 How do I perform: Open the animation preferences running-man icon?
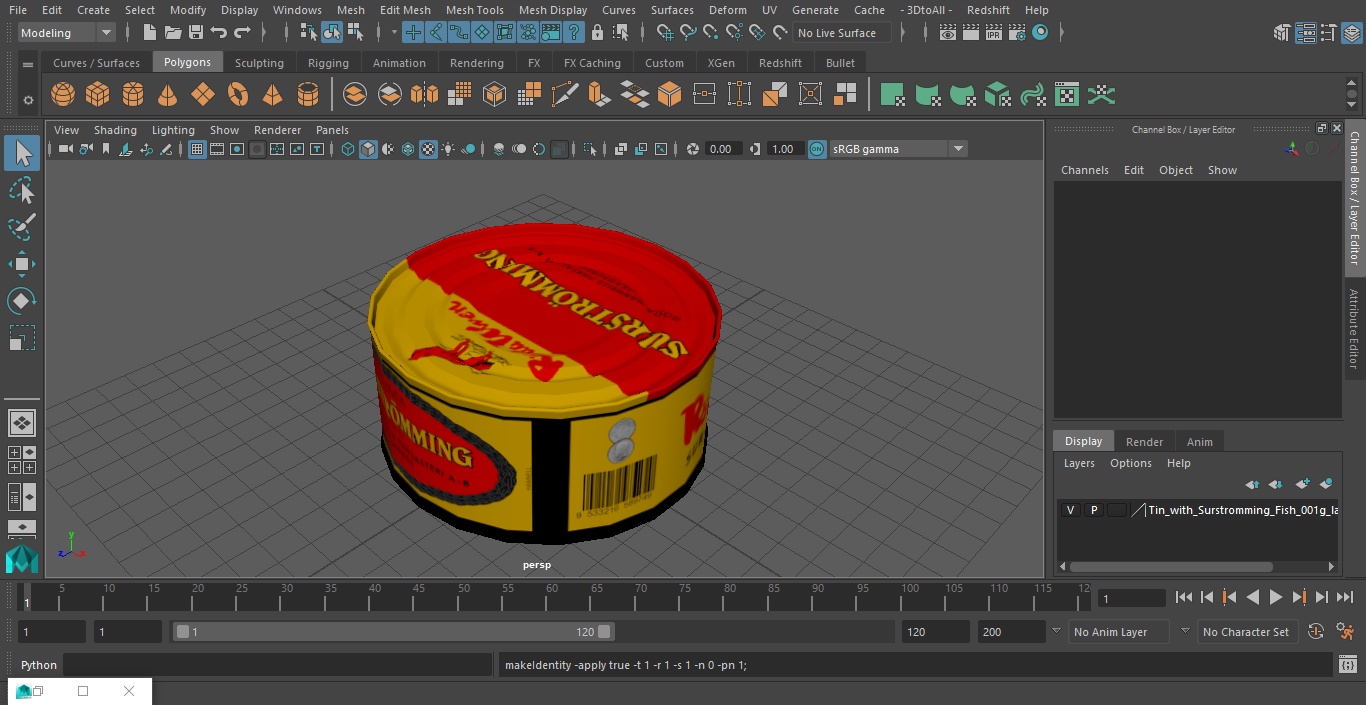point(1345,632)
